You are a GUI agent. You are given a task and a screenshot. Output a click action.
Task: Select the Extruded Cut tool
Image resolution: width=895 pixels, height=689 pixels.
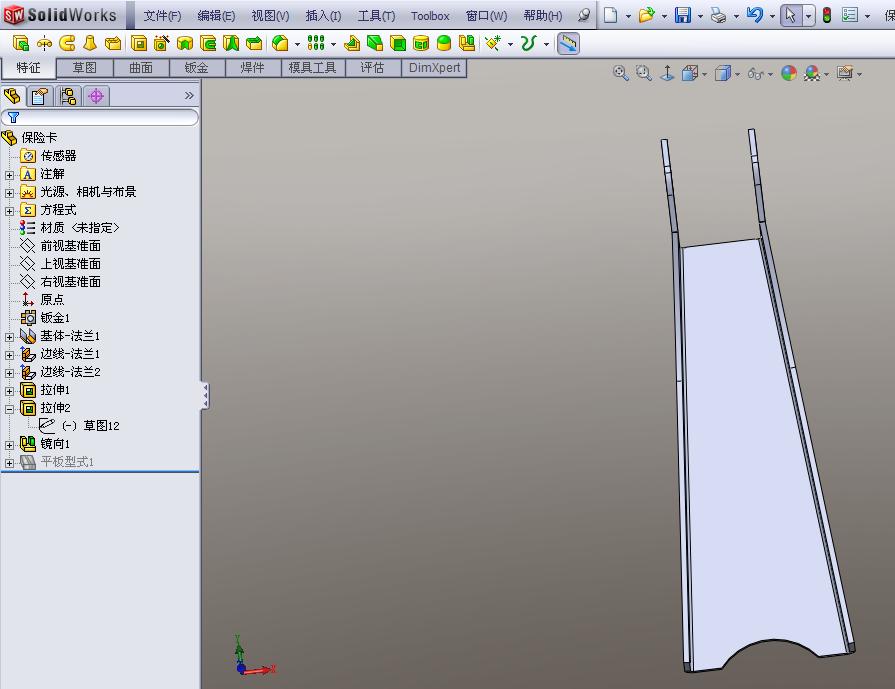pos(139,43)
